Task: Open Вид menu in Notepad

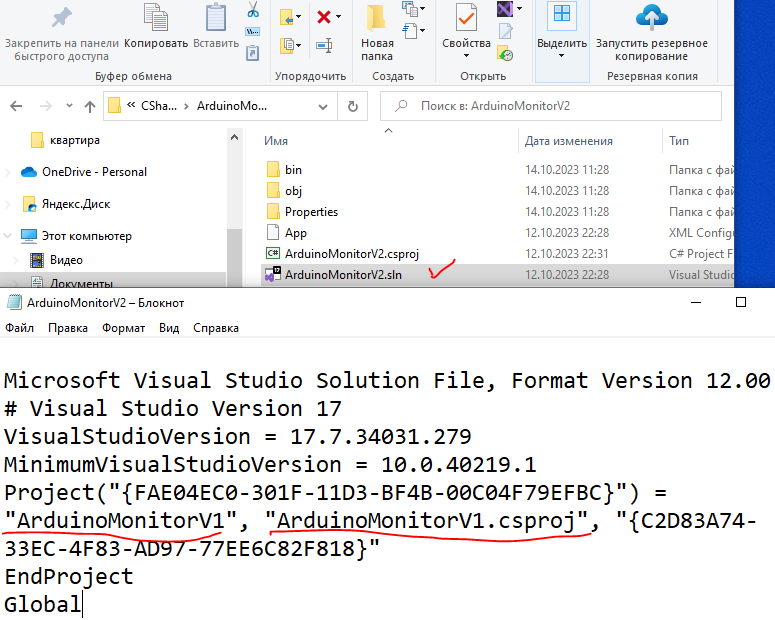Action: [x=169, y=328]
